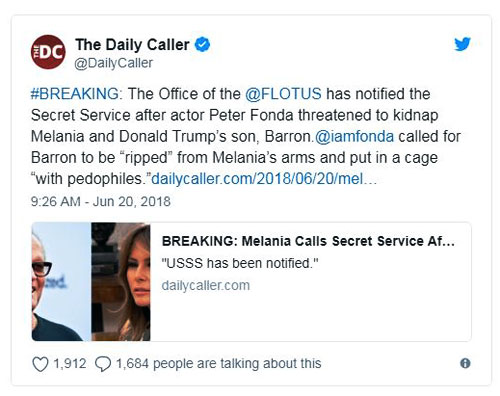Open the @iamfonda mention link

pos(354,136)
